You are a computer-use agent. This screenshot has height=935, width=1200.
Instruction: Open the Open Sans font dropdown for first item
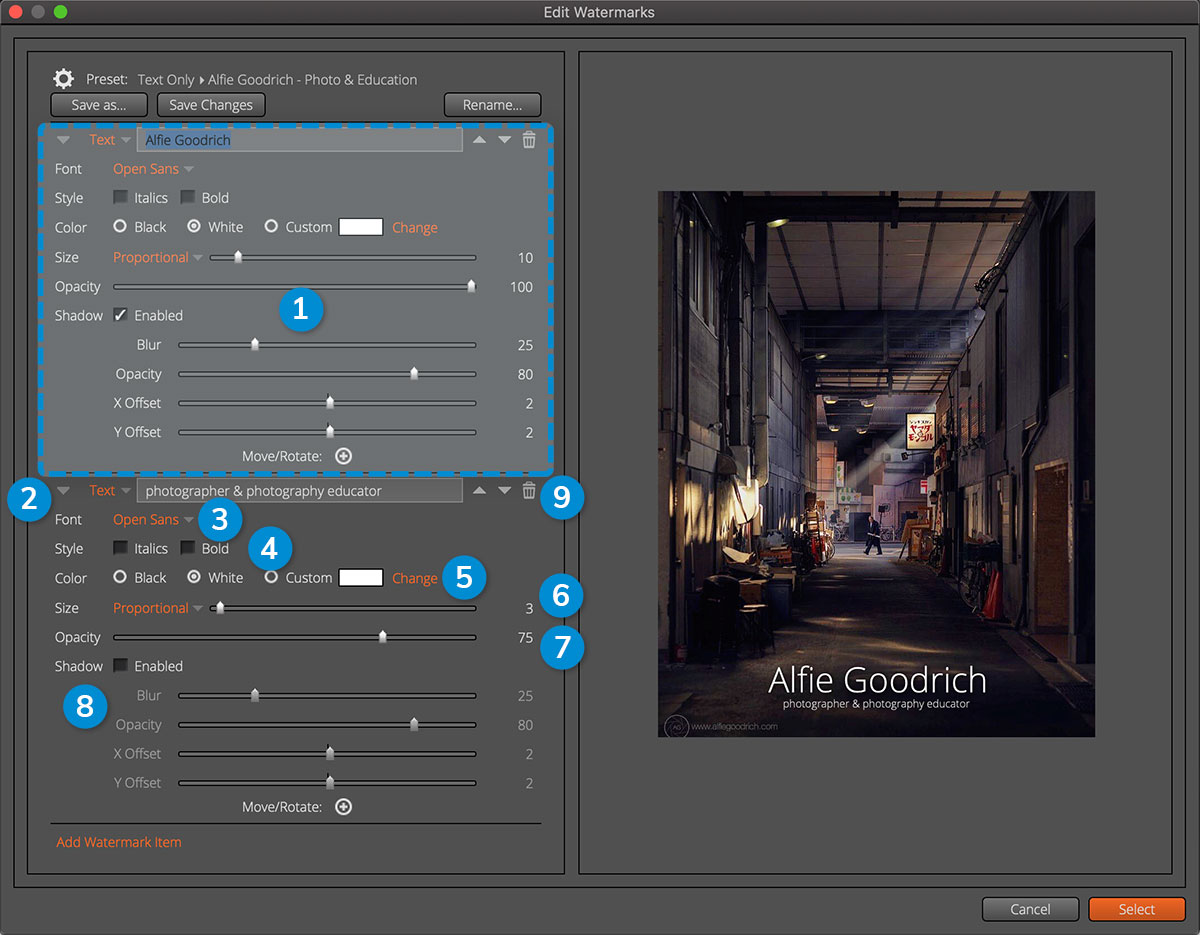click(x=153, y=169)
